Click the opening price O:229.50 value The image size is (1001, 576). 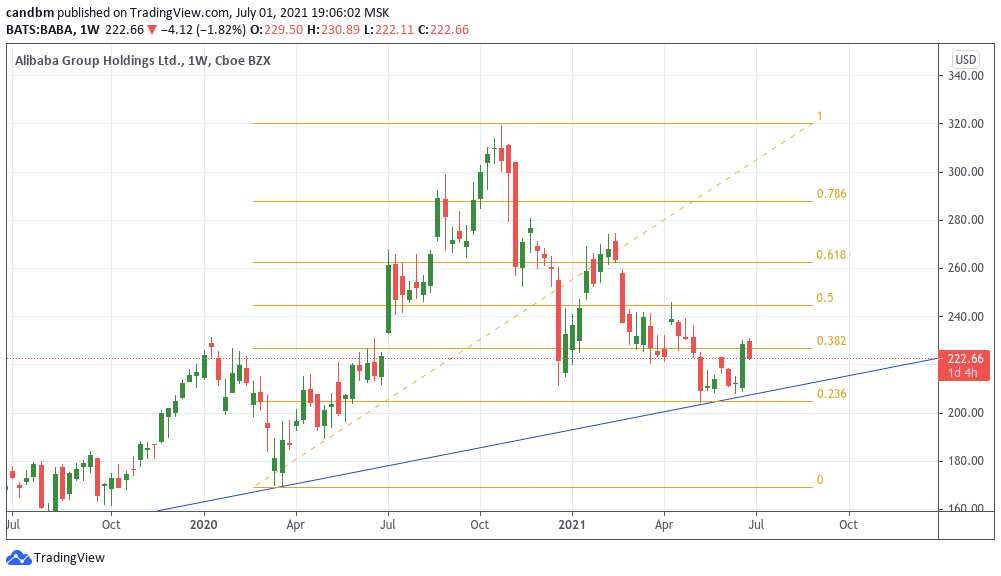click(276, 29)
